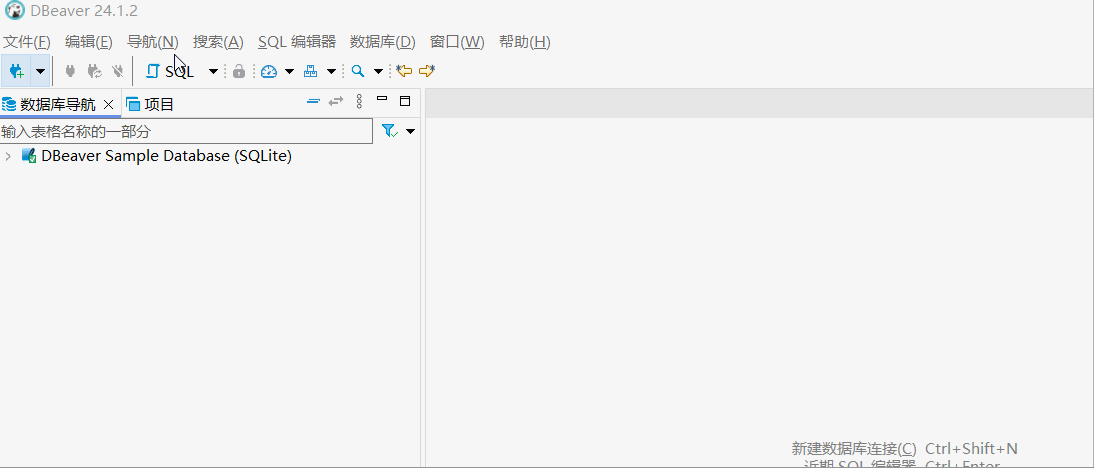
Task: Open a new SQL script editor
Action: 170,71
